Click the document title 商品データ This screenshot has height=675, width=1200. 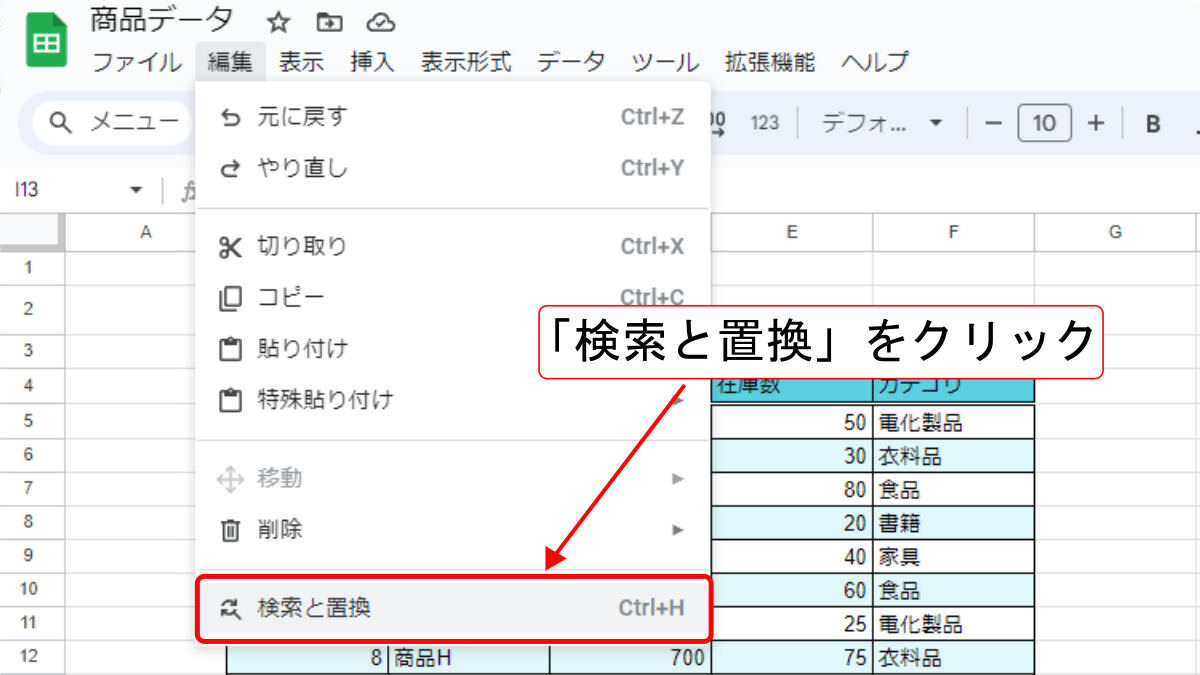pos(162,20)
